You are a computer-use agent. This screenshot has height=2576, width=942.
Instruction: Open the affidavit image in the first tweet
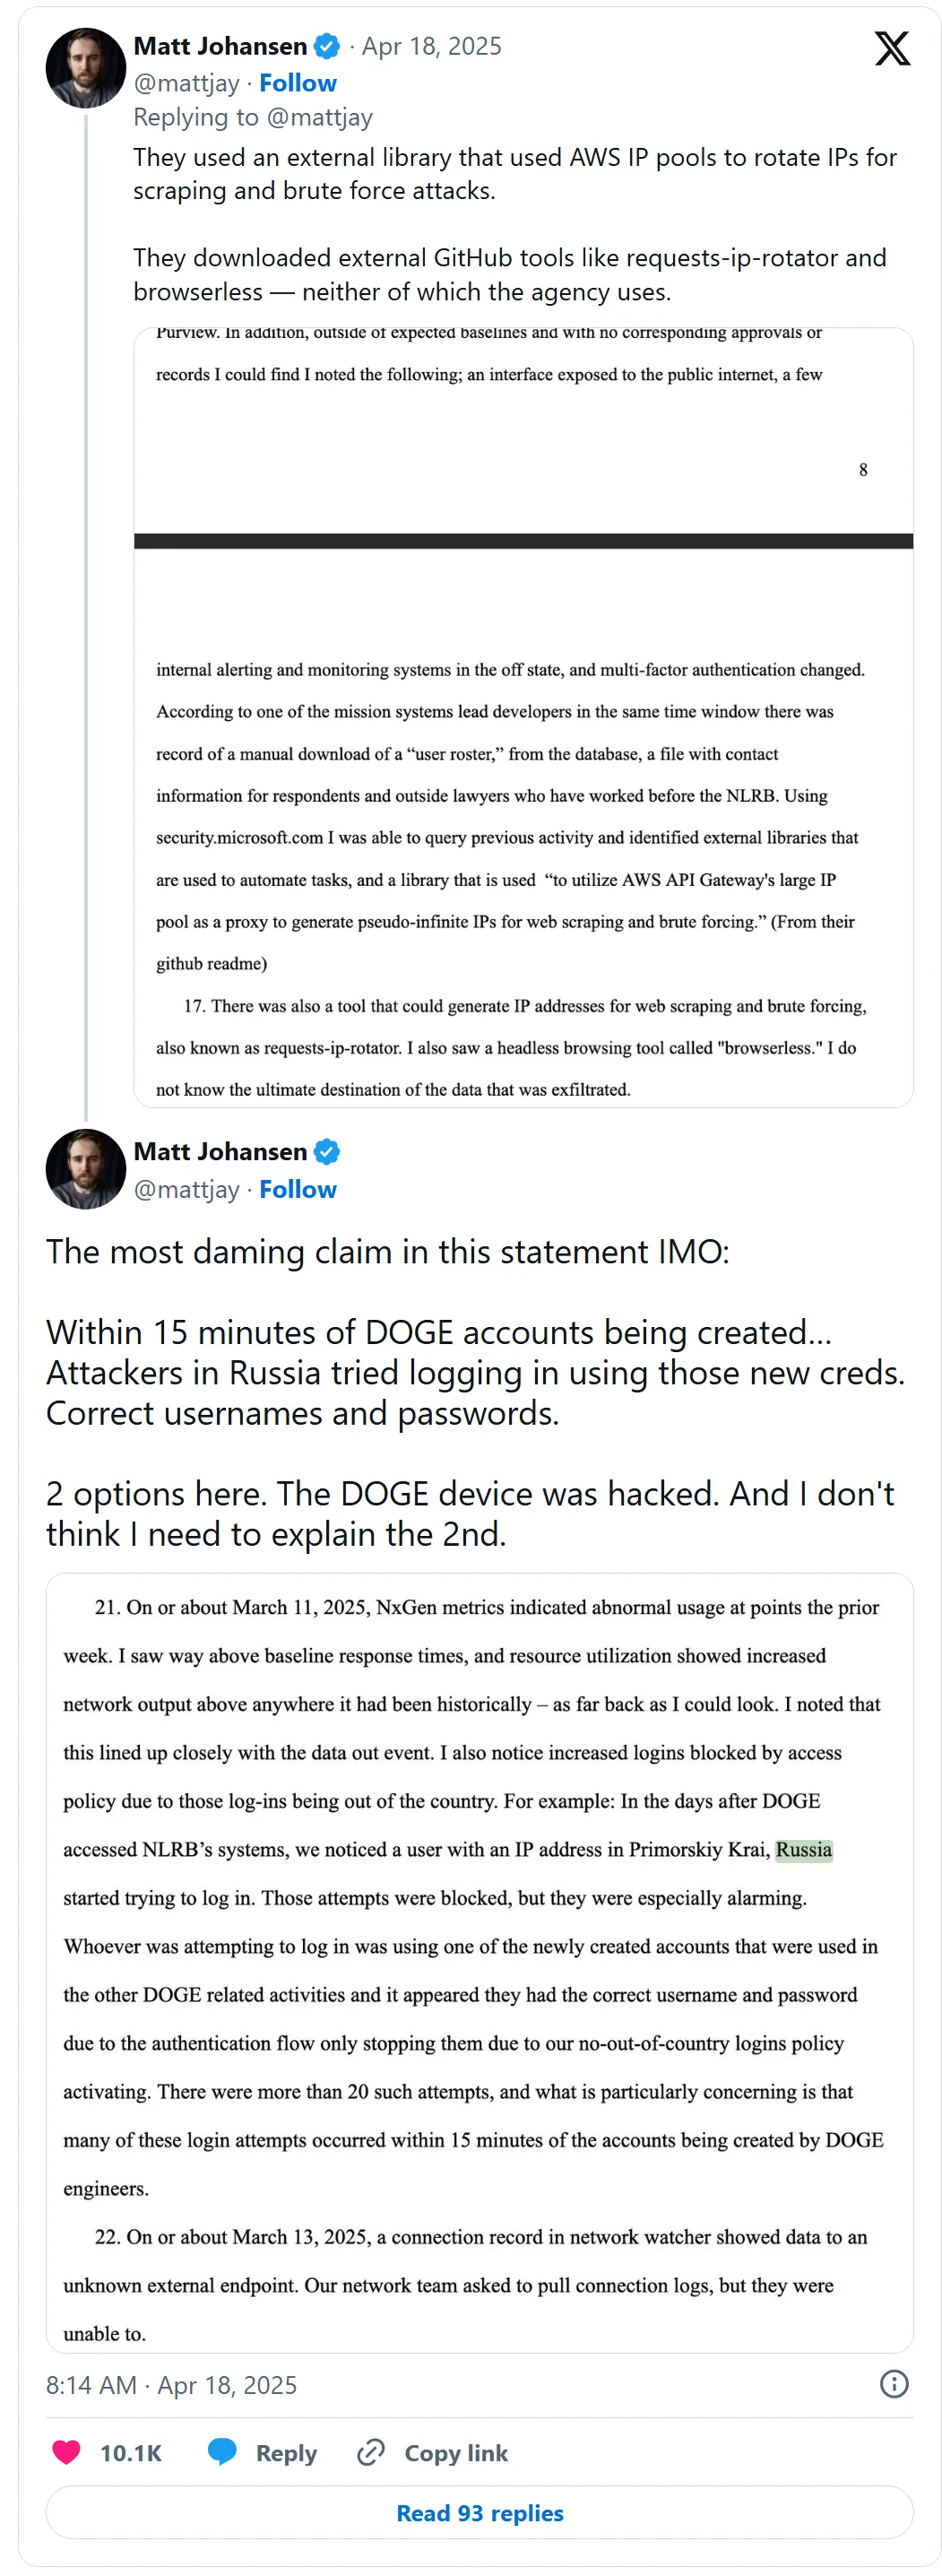(523, 717)
